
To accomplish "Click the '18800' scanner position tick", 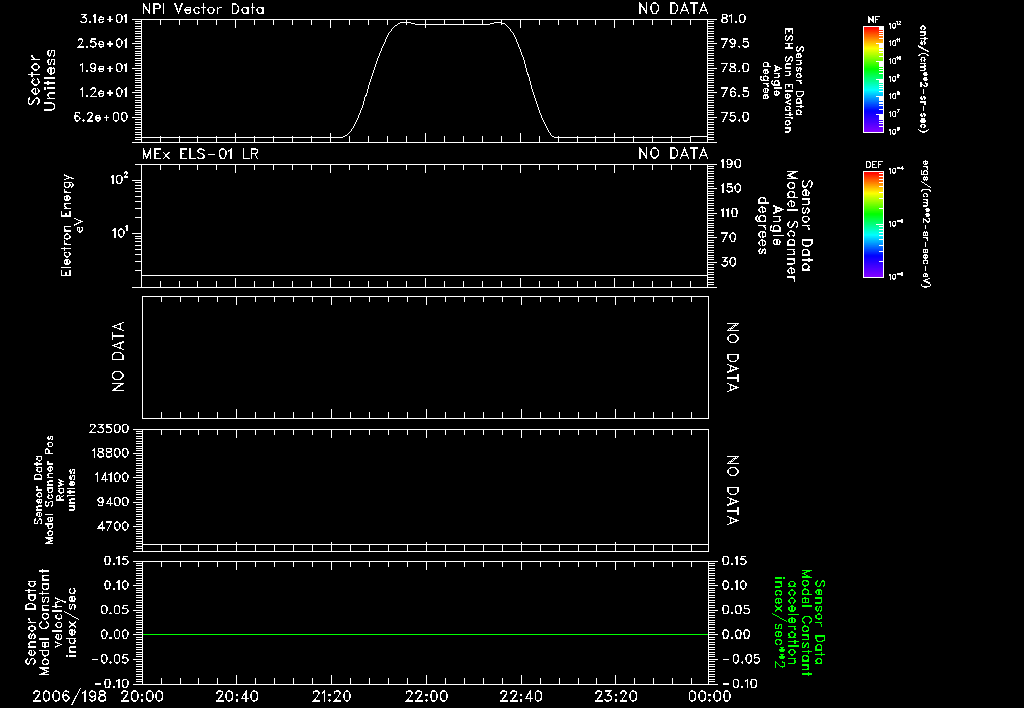I will 108,453.
